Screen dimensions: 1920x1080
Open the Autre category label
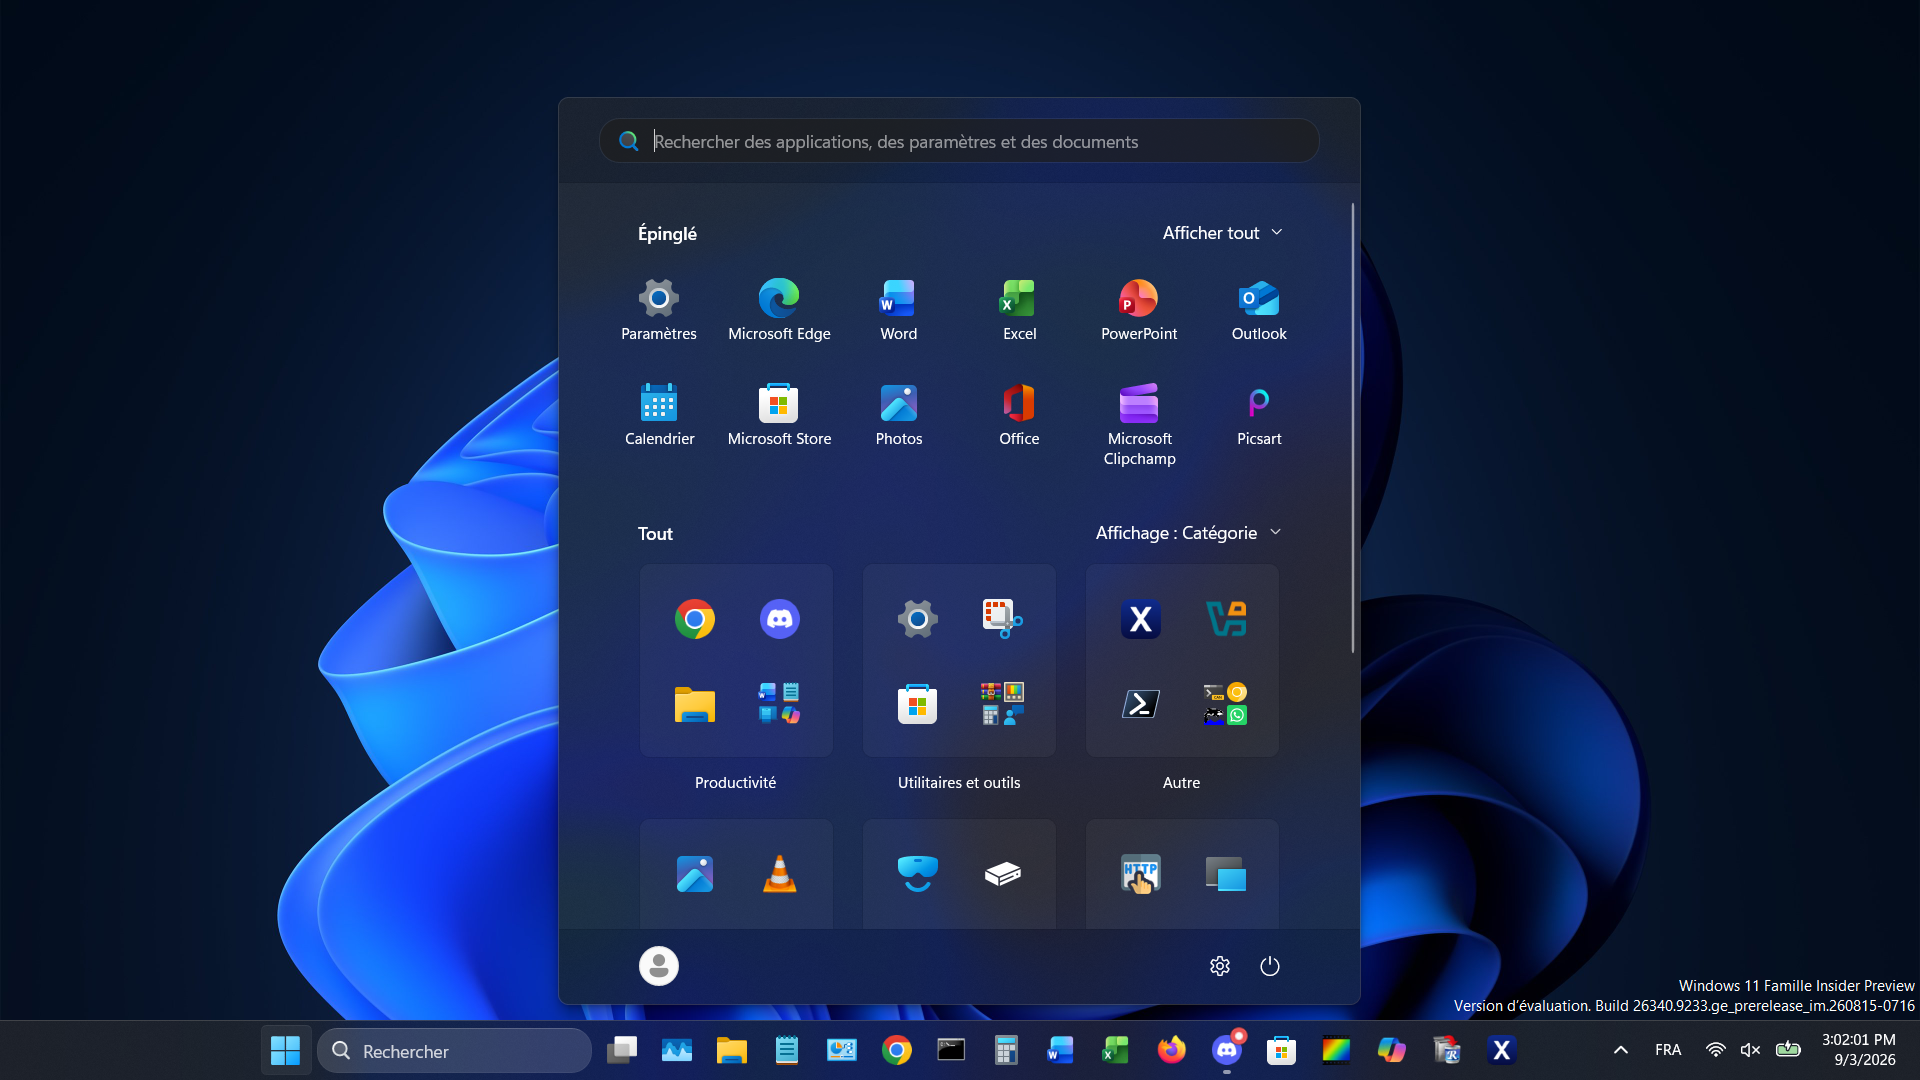(1181, 783)
